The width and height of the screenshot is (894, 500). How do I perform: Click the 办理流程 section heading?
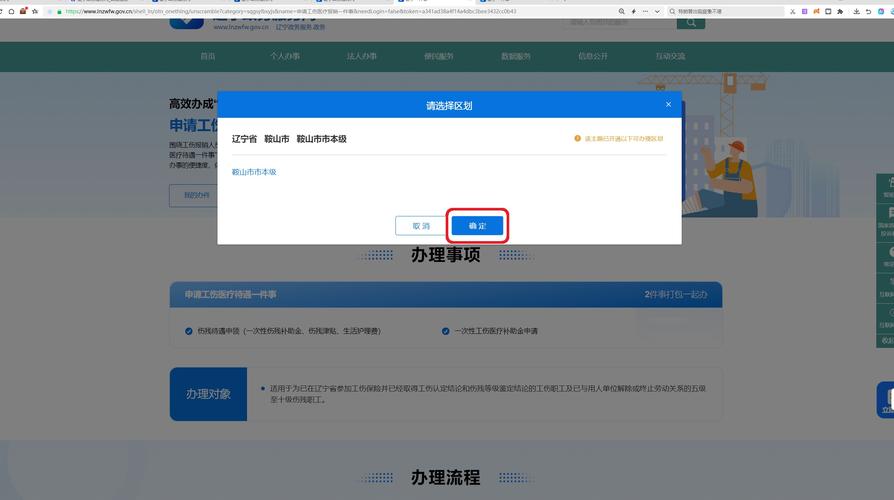446,478
